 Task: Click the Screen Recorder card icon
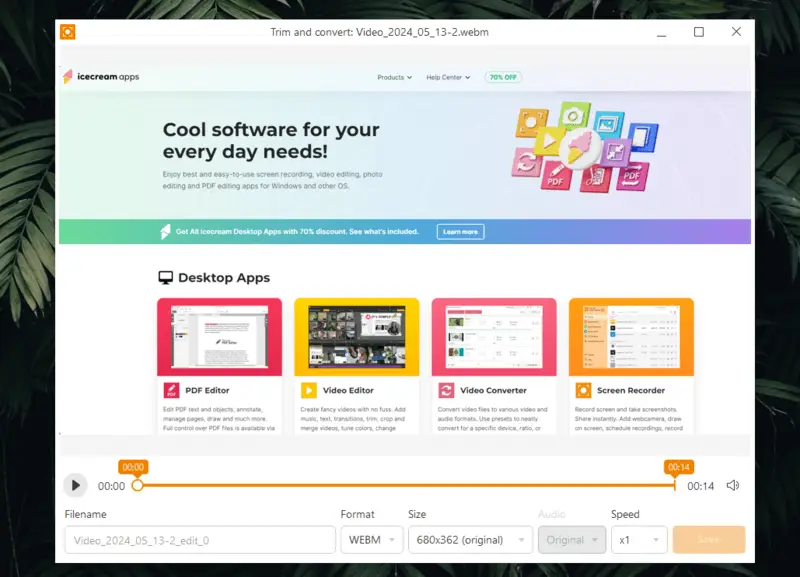coord(583,390)
